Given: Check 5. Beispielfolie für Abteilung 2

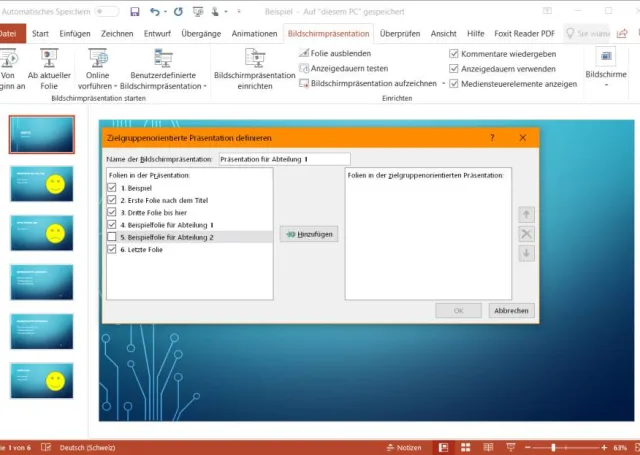Looking at the screenshot, I should [x=111, y=237].
